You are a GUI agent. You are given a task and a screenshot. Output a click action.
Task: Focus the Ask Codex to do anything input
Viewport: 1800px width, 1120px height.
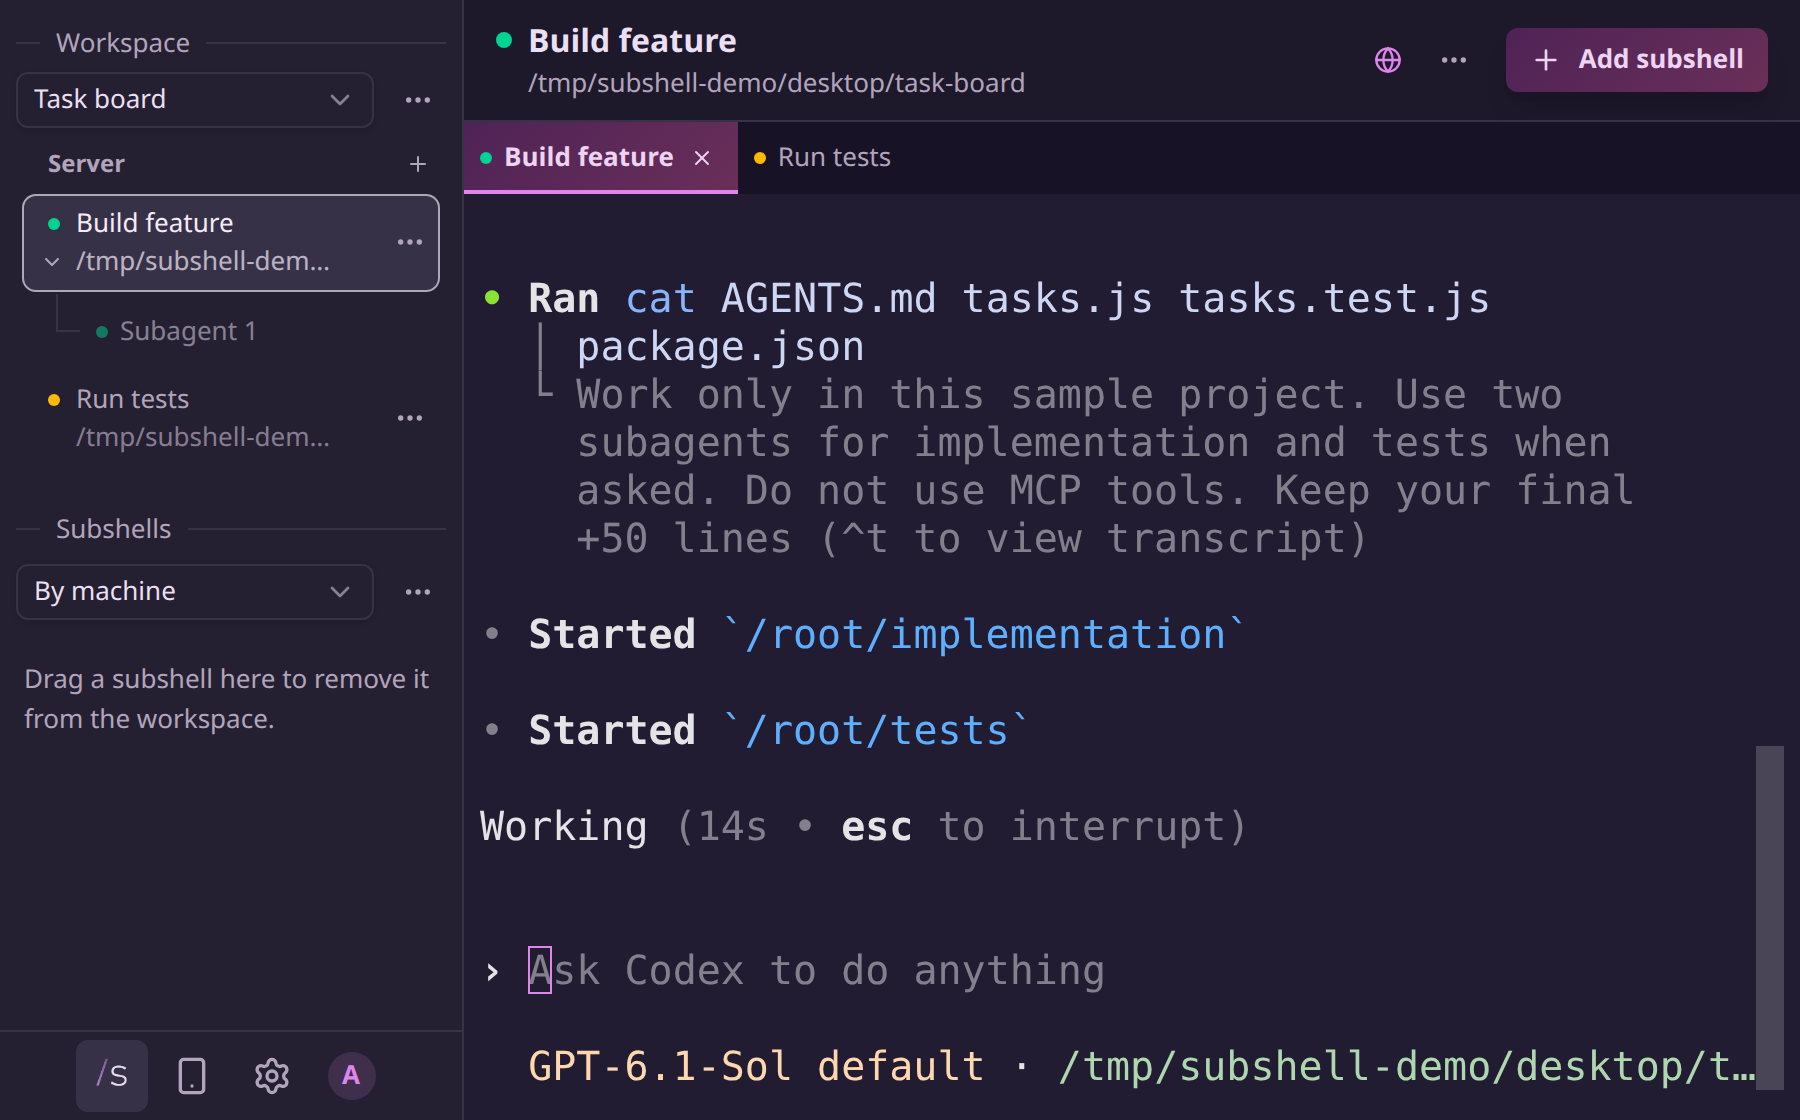click(x=815, y=971)
